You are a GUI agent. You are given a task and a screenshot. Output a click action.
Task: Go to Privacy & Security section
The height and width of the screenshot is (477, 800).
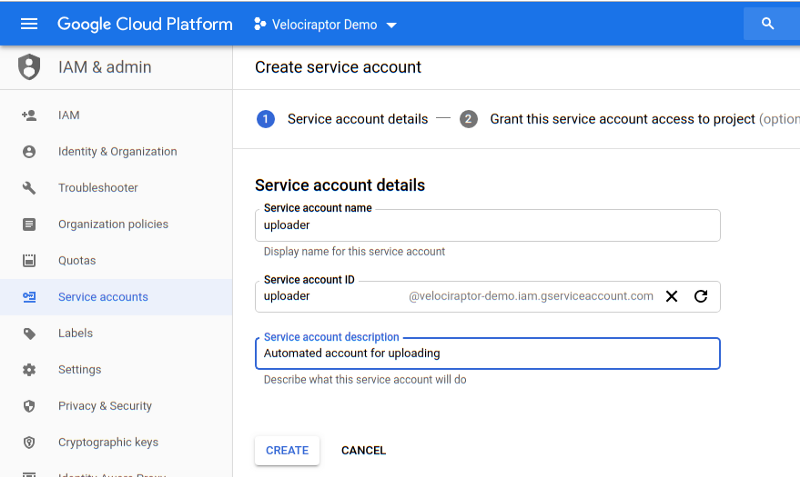coord(105,406)
